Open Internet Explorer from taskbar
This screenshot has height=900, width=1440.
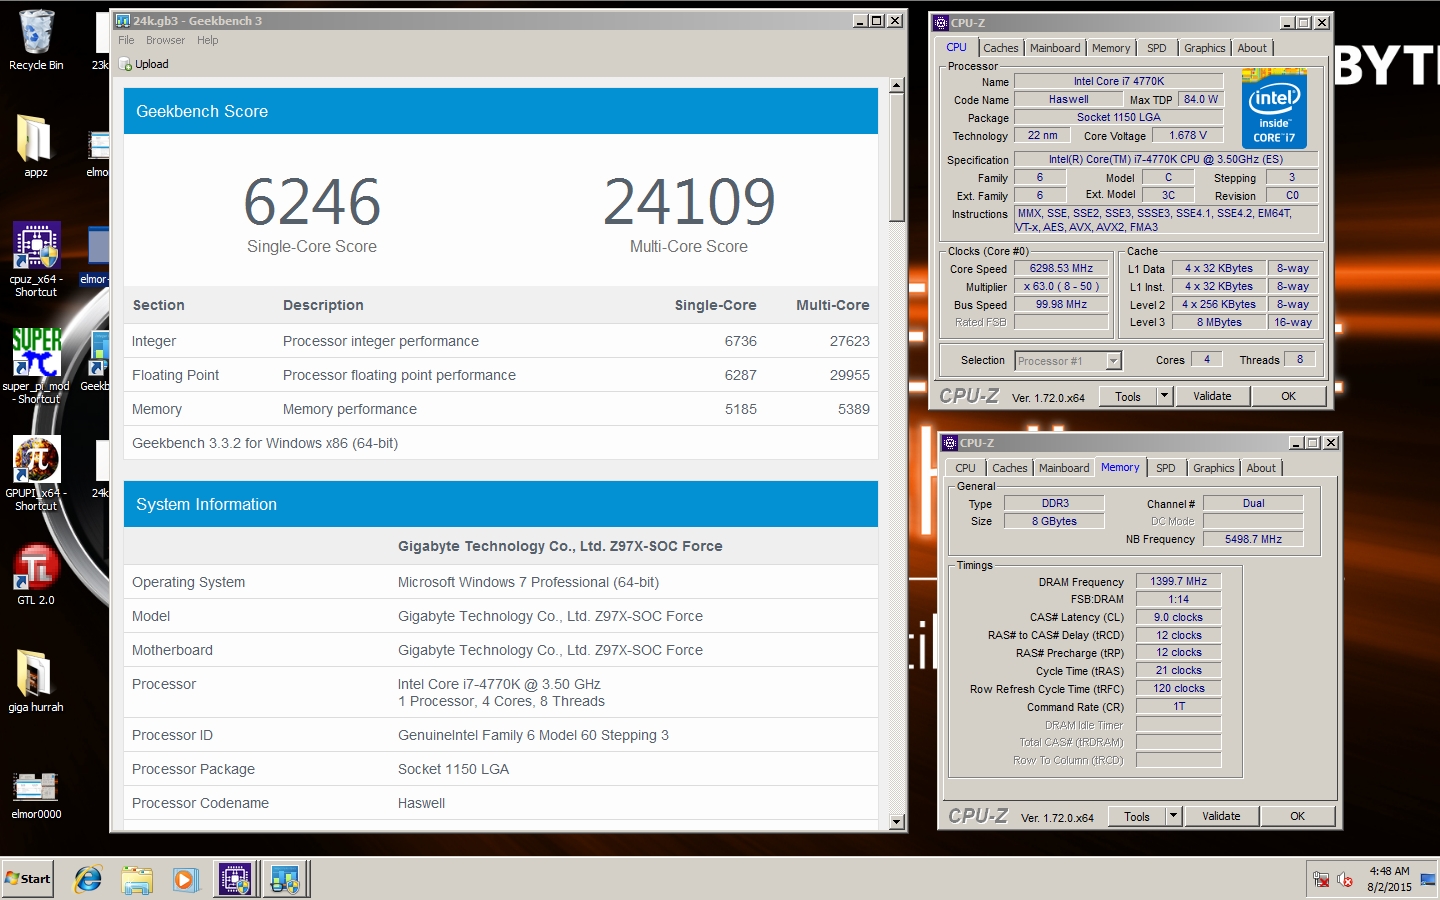click(x=88, y=880)
